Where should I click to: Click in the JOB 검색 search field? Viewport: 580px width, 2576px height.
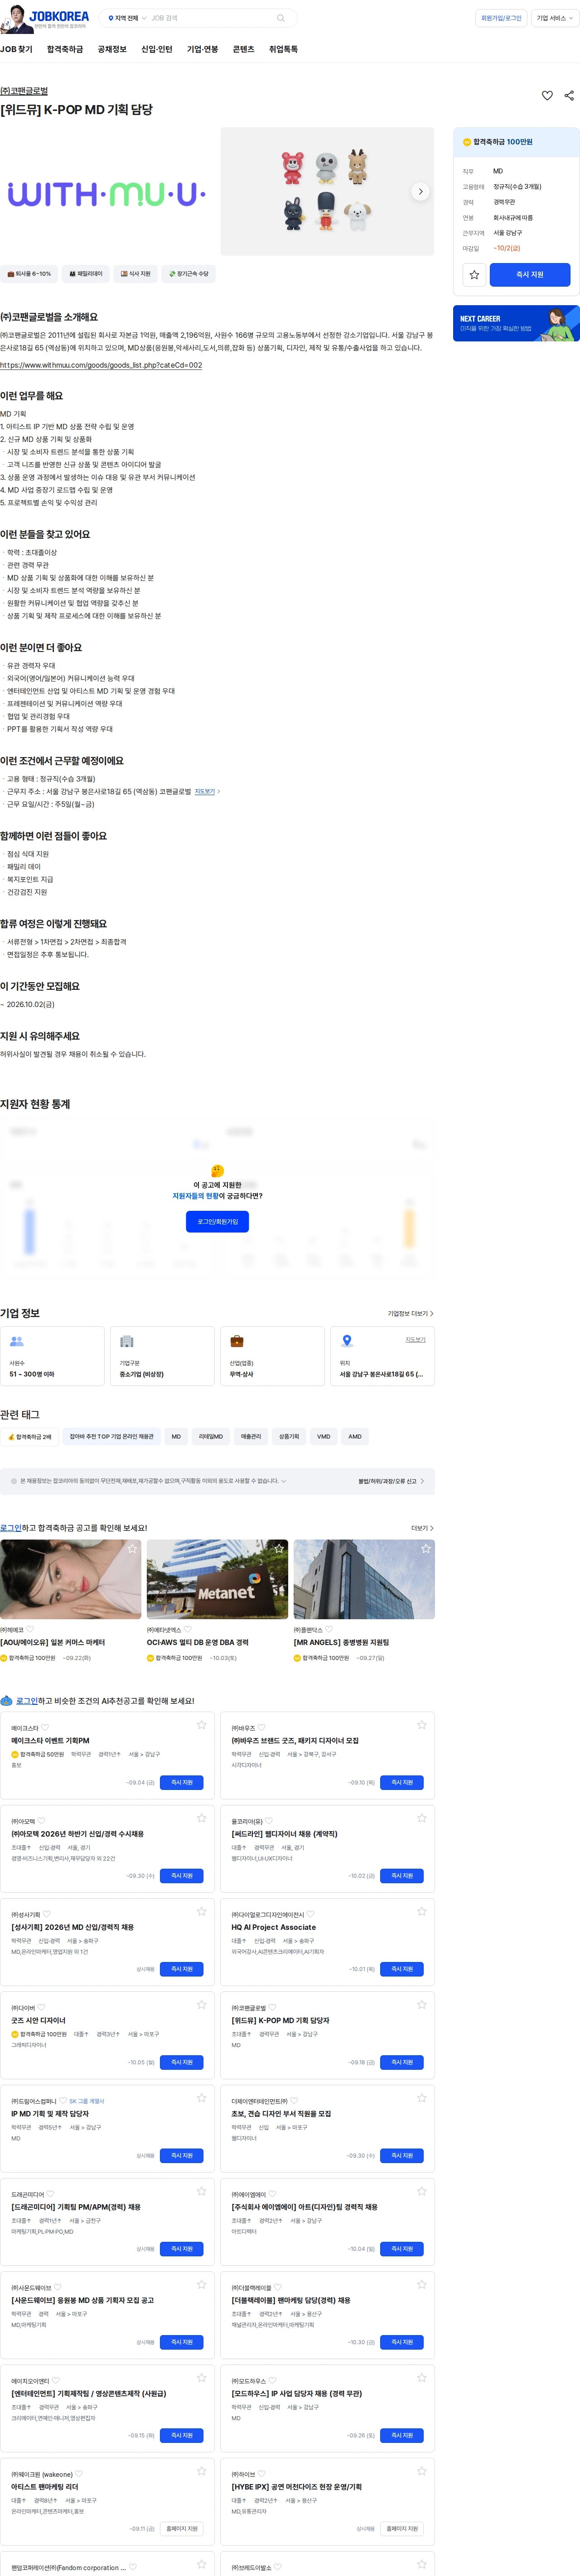(210, 18)
